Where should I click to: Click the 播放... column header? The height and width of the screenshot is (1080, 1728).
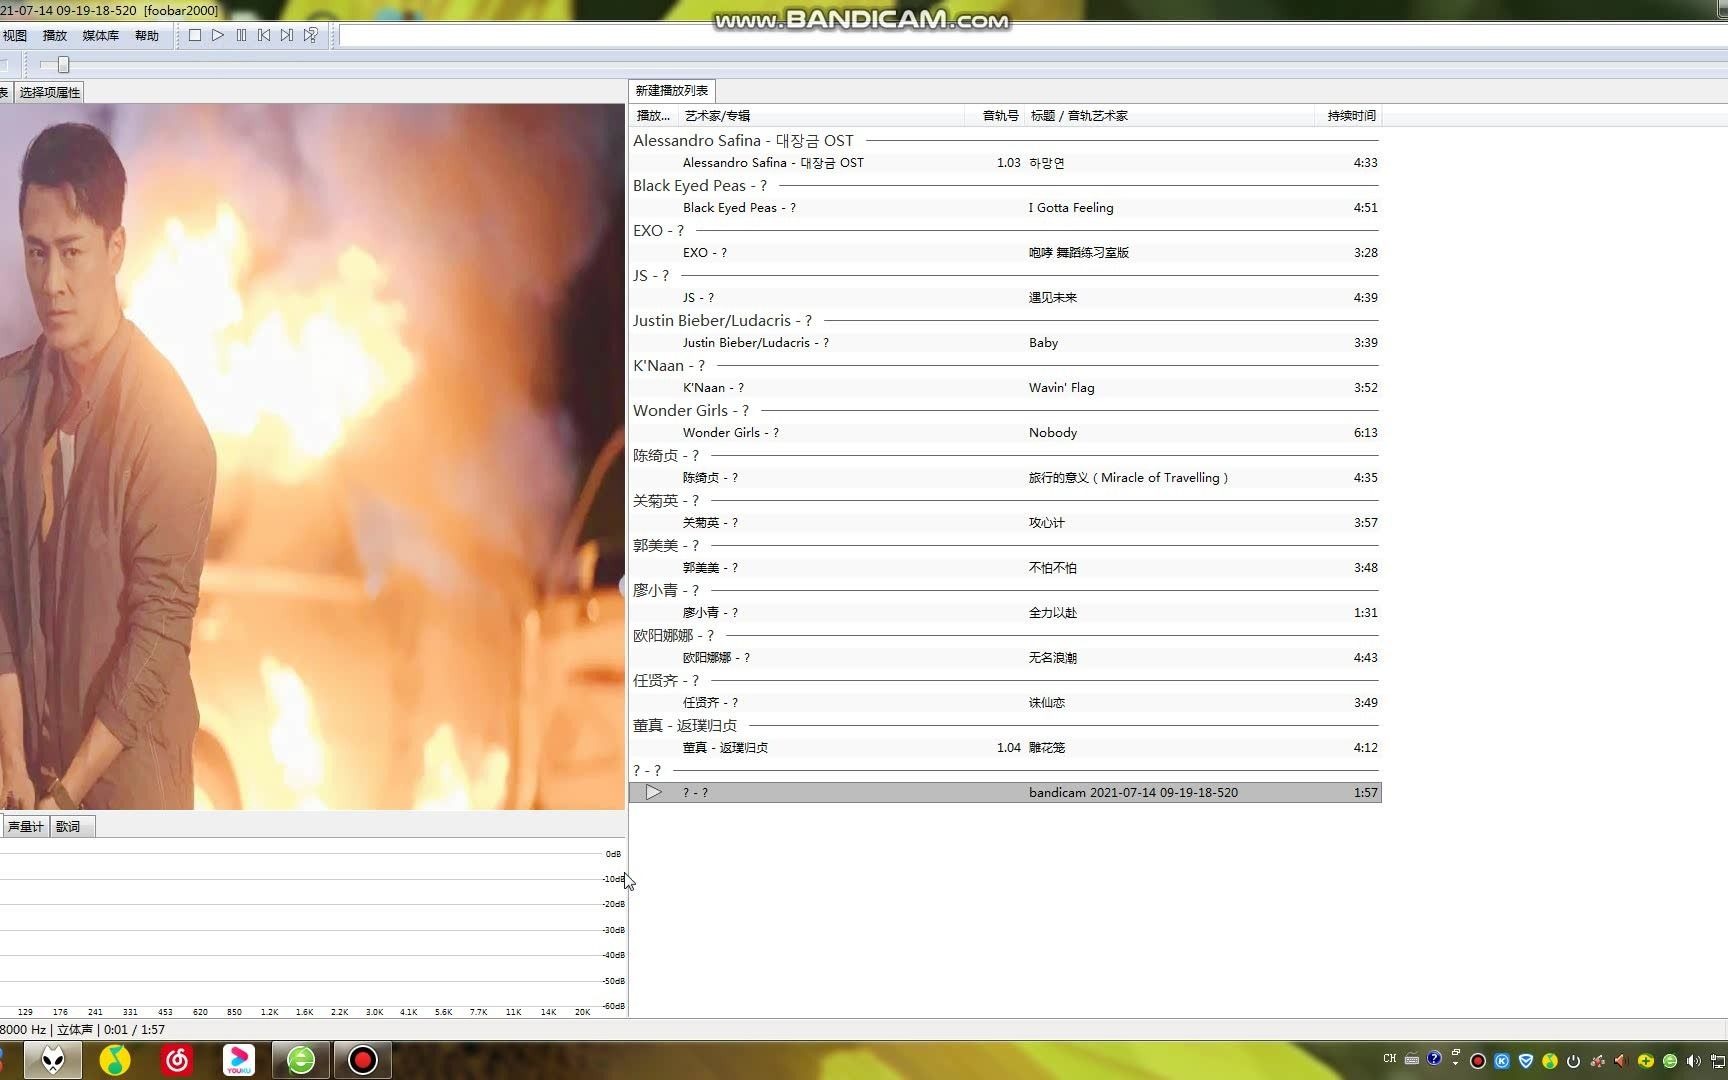tap(654, 116)
